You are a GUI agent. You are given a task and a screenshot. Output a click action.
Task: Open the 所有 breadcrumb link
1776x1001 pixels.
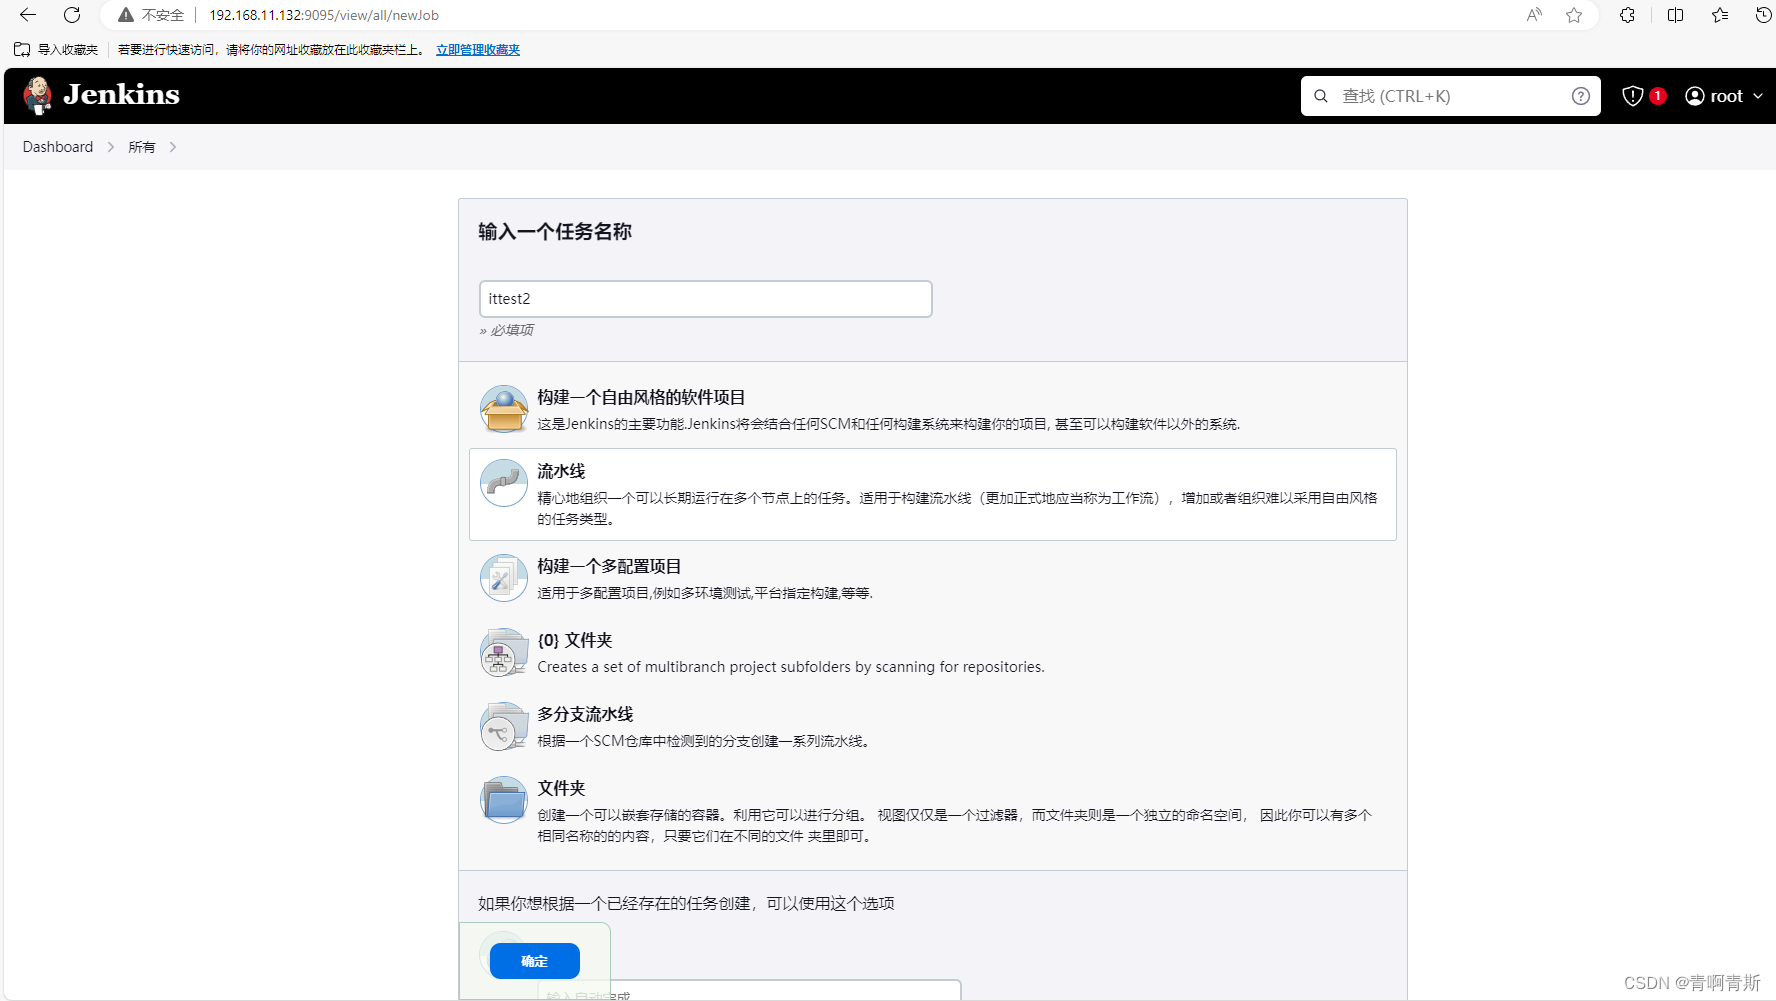pyautogui.click(x=142, y=147)
